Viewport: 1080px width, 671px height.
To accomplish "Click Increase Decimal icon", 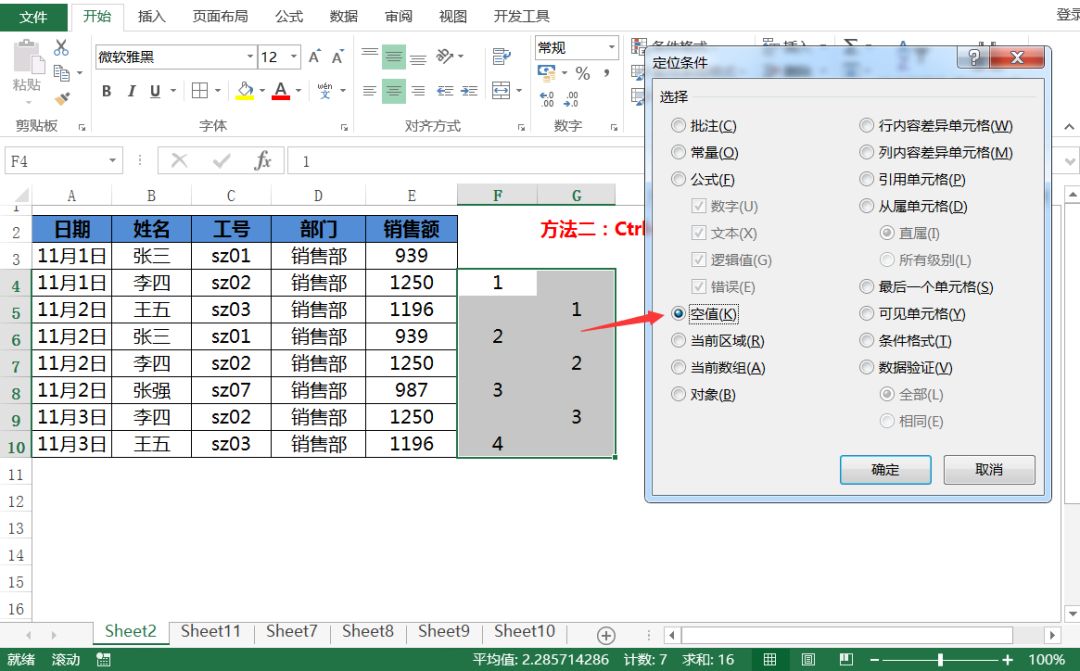I will pyautogui.click(x=547, y=100).
